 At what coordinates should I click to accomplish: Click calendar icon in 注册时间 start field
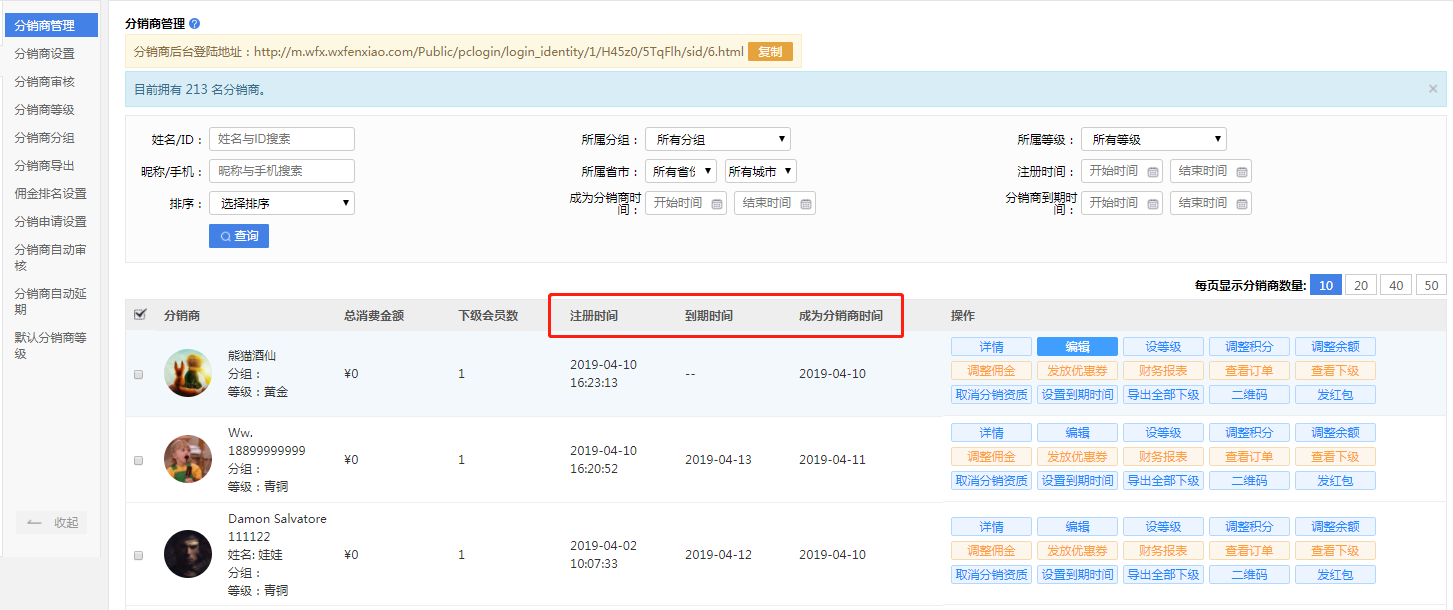pos(1153,171)
